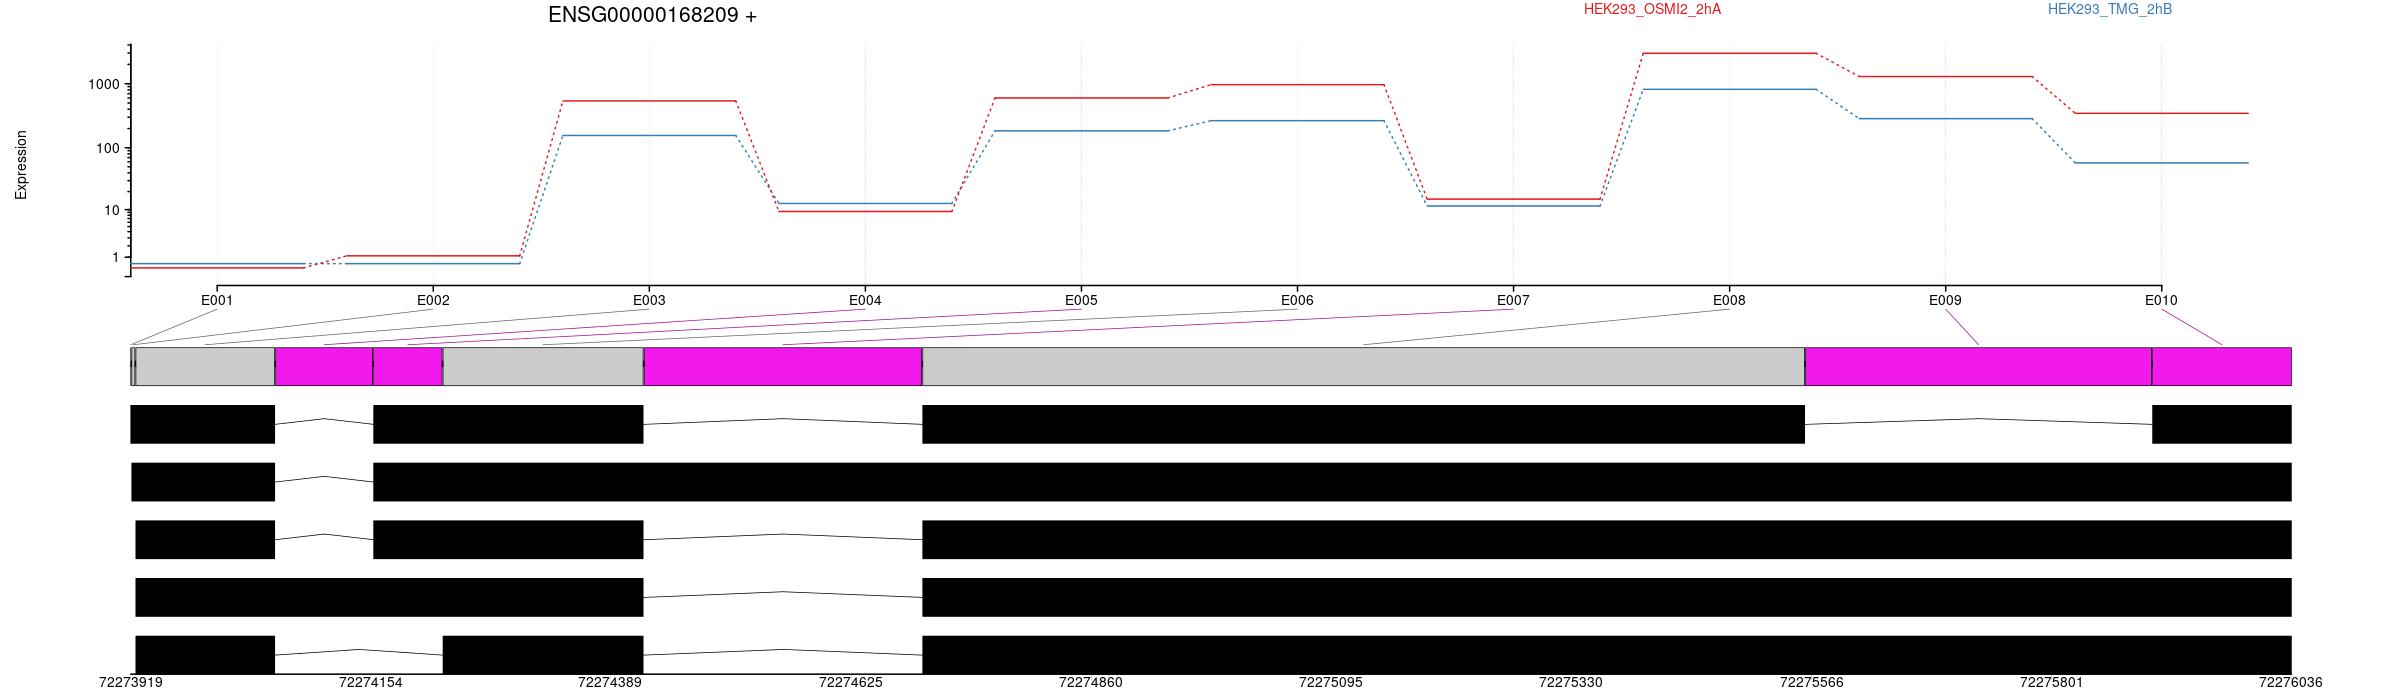Select the red expression line above E003
2400x700 pixels.
[x=649, y=101]
